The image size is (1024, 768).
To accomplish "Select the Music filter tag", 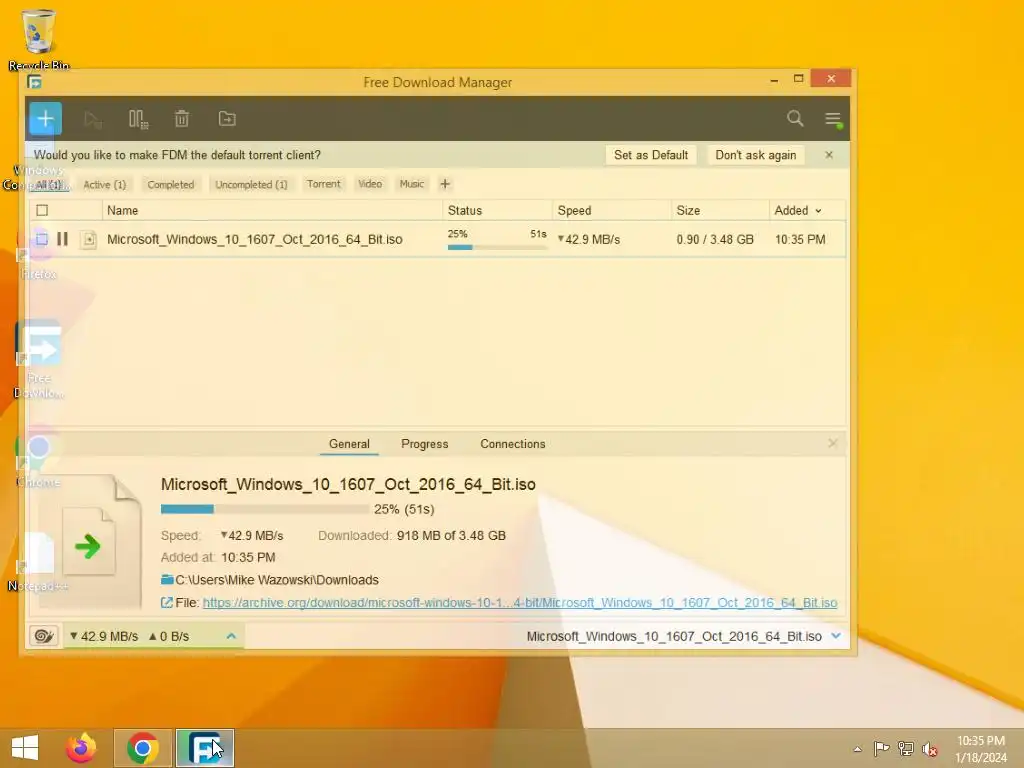I will (x=411, y=184).
